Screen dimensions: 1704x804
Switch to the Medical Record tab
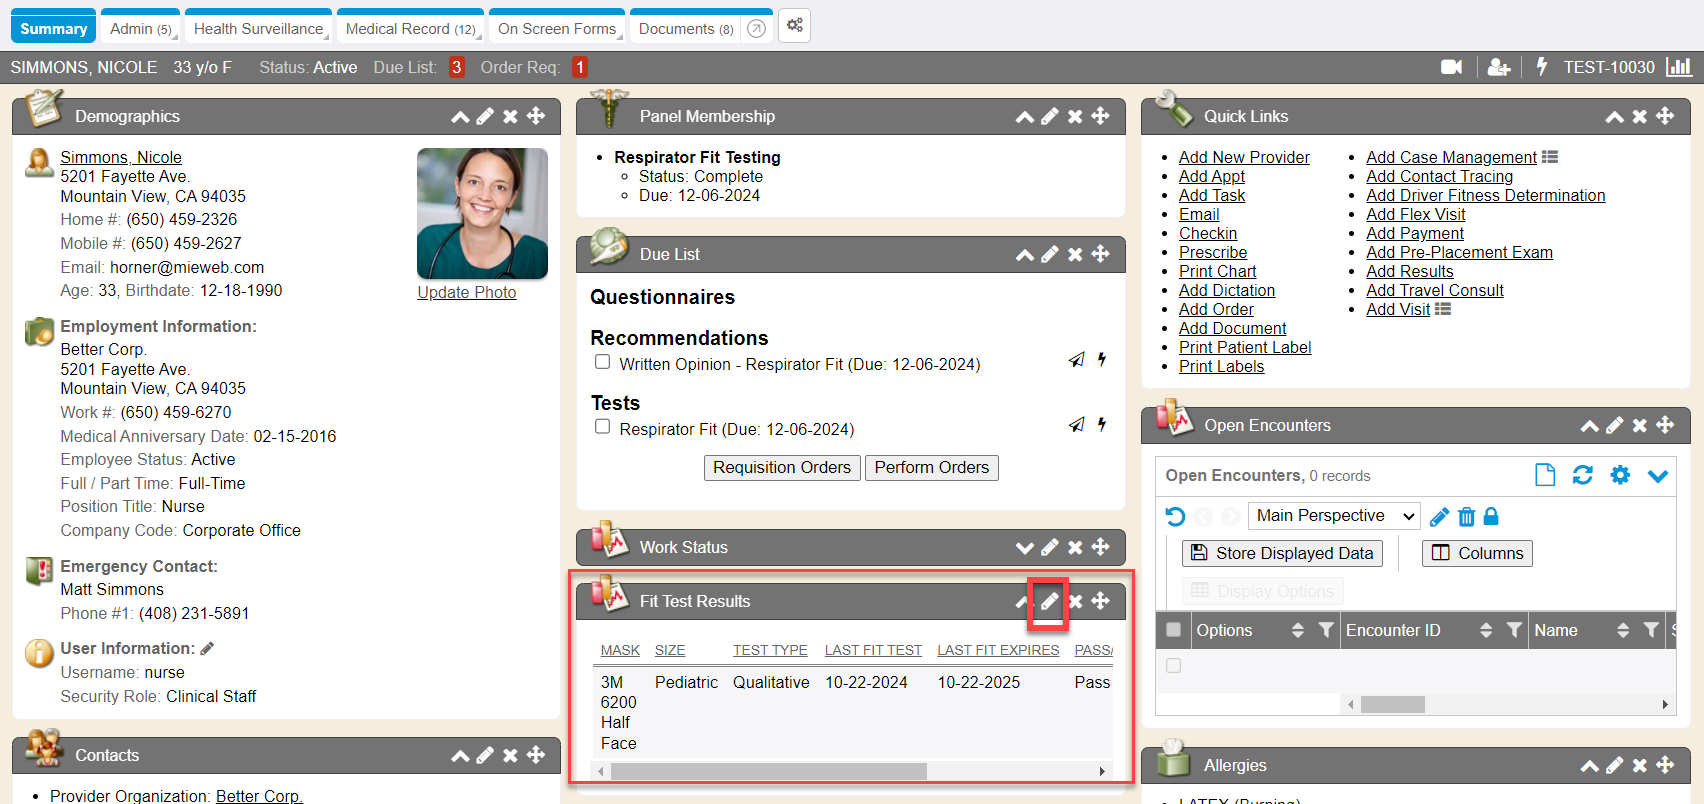coord(410,29)
